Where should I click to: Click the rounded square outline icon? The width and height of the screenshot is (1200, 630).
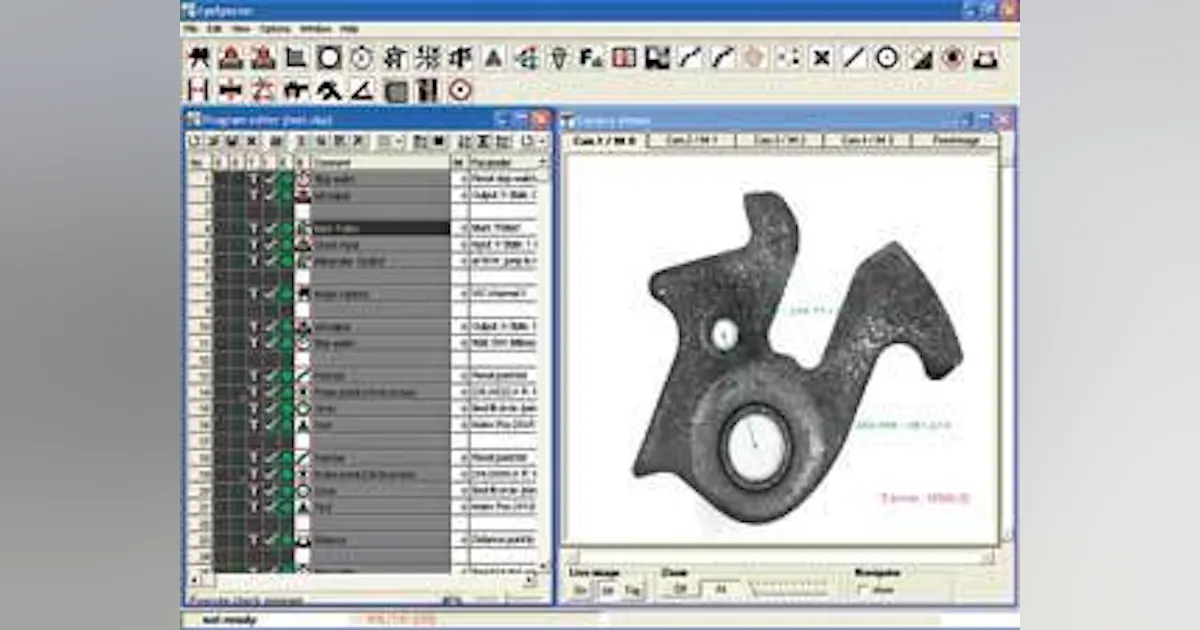(329, 58)
